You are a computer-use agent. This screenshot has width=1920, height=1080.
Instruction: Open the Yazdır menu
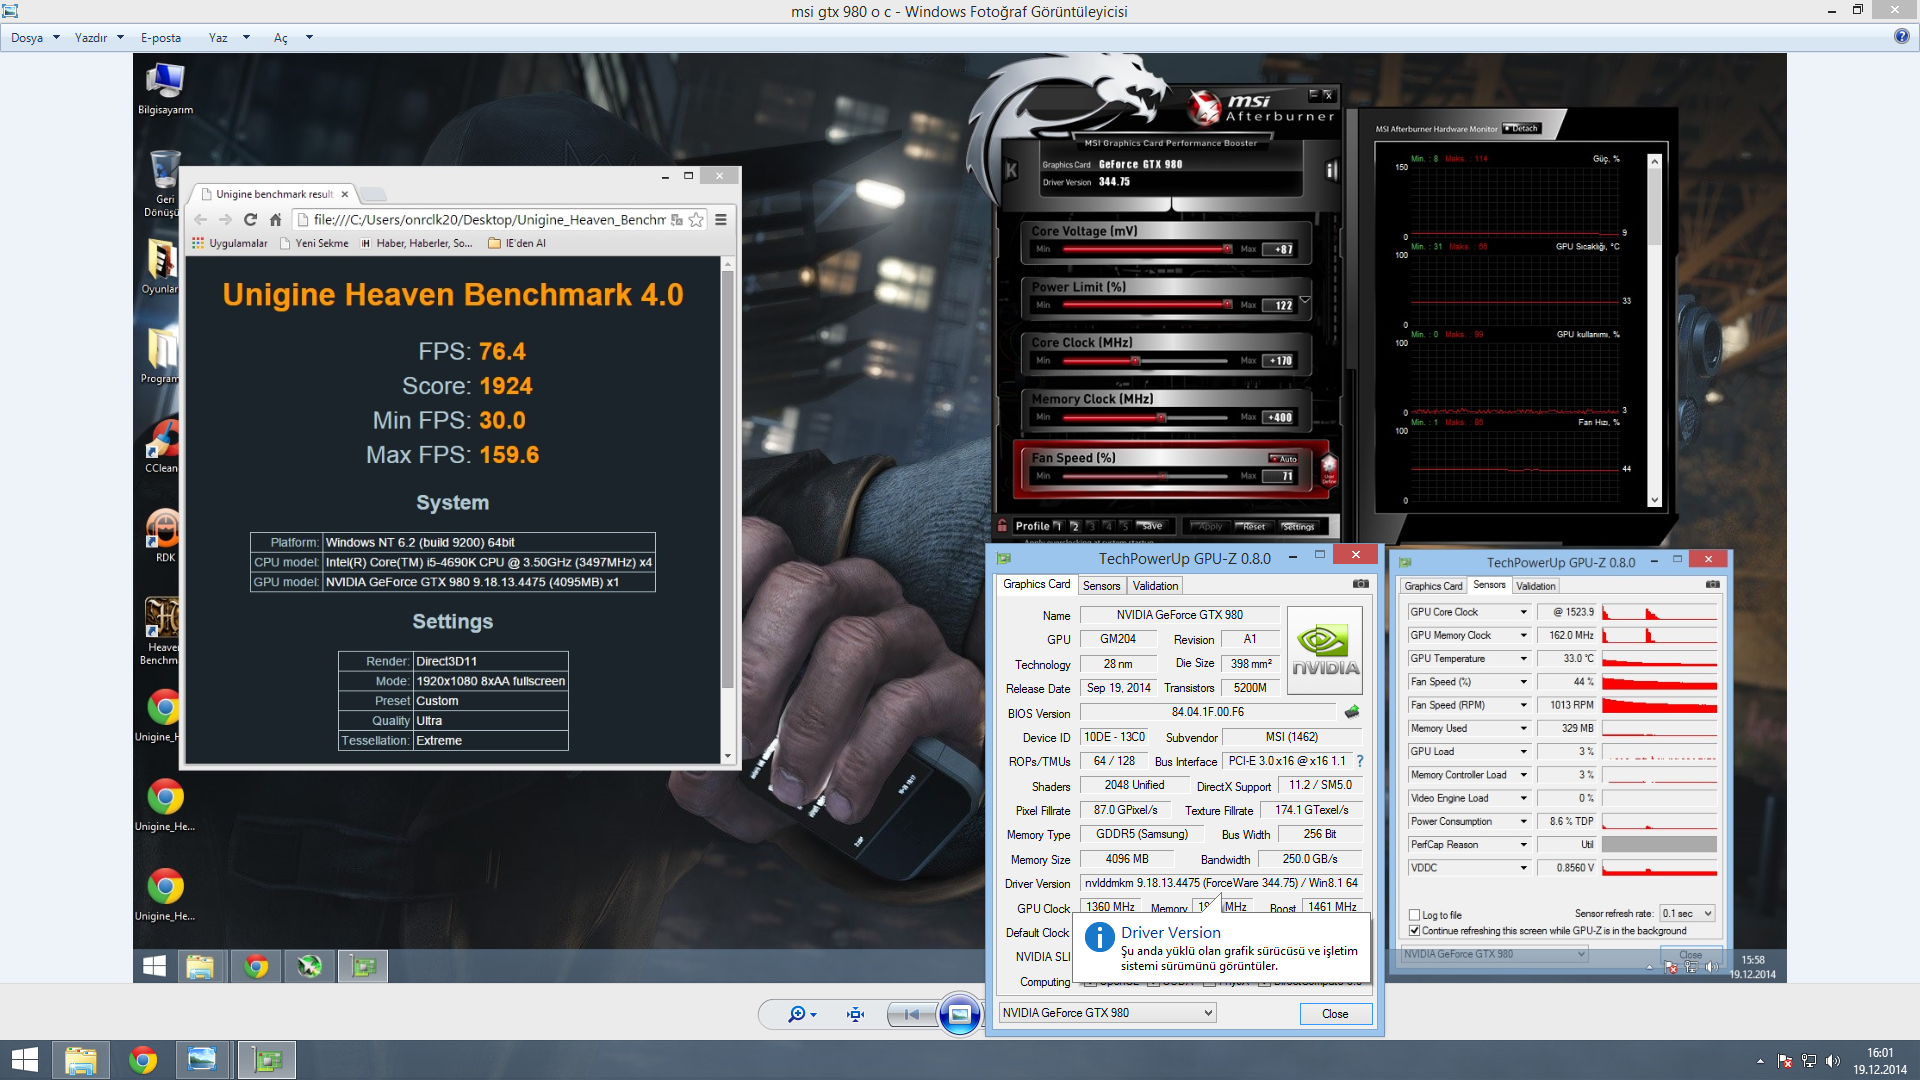[98, 38]
